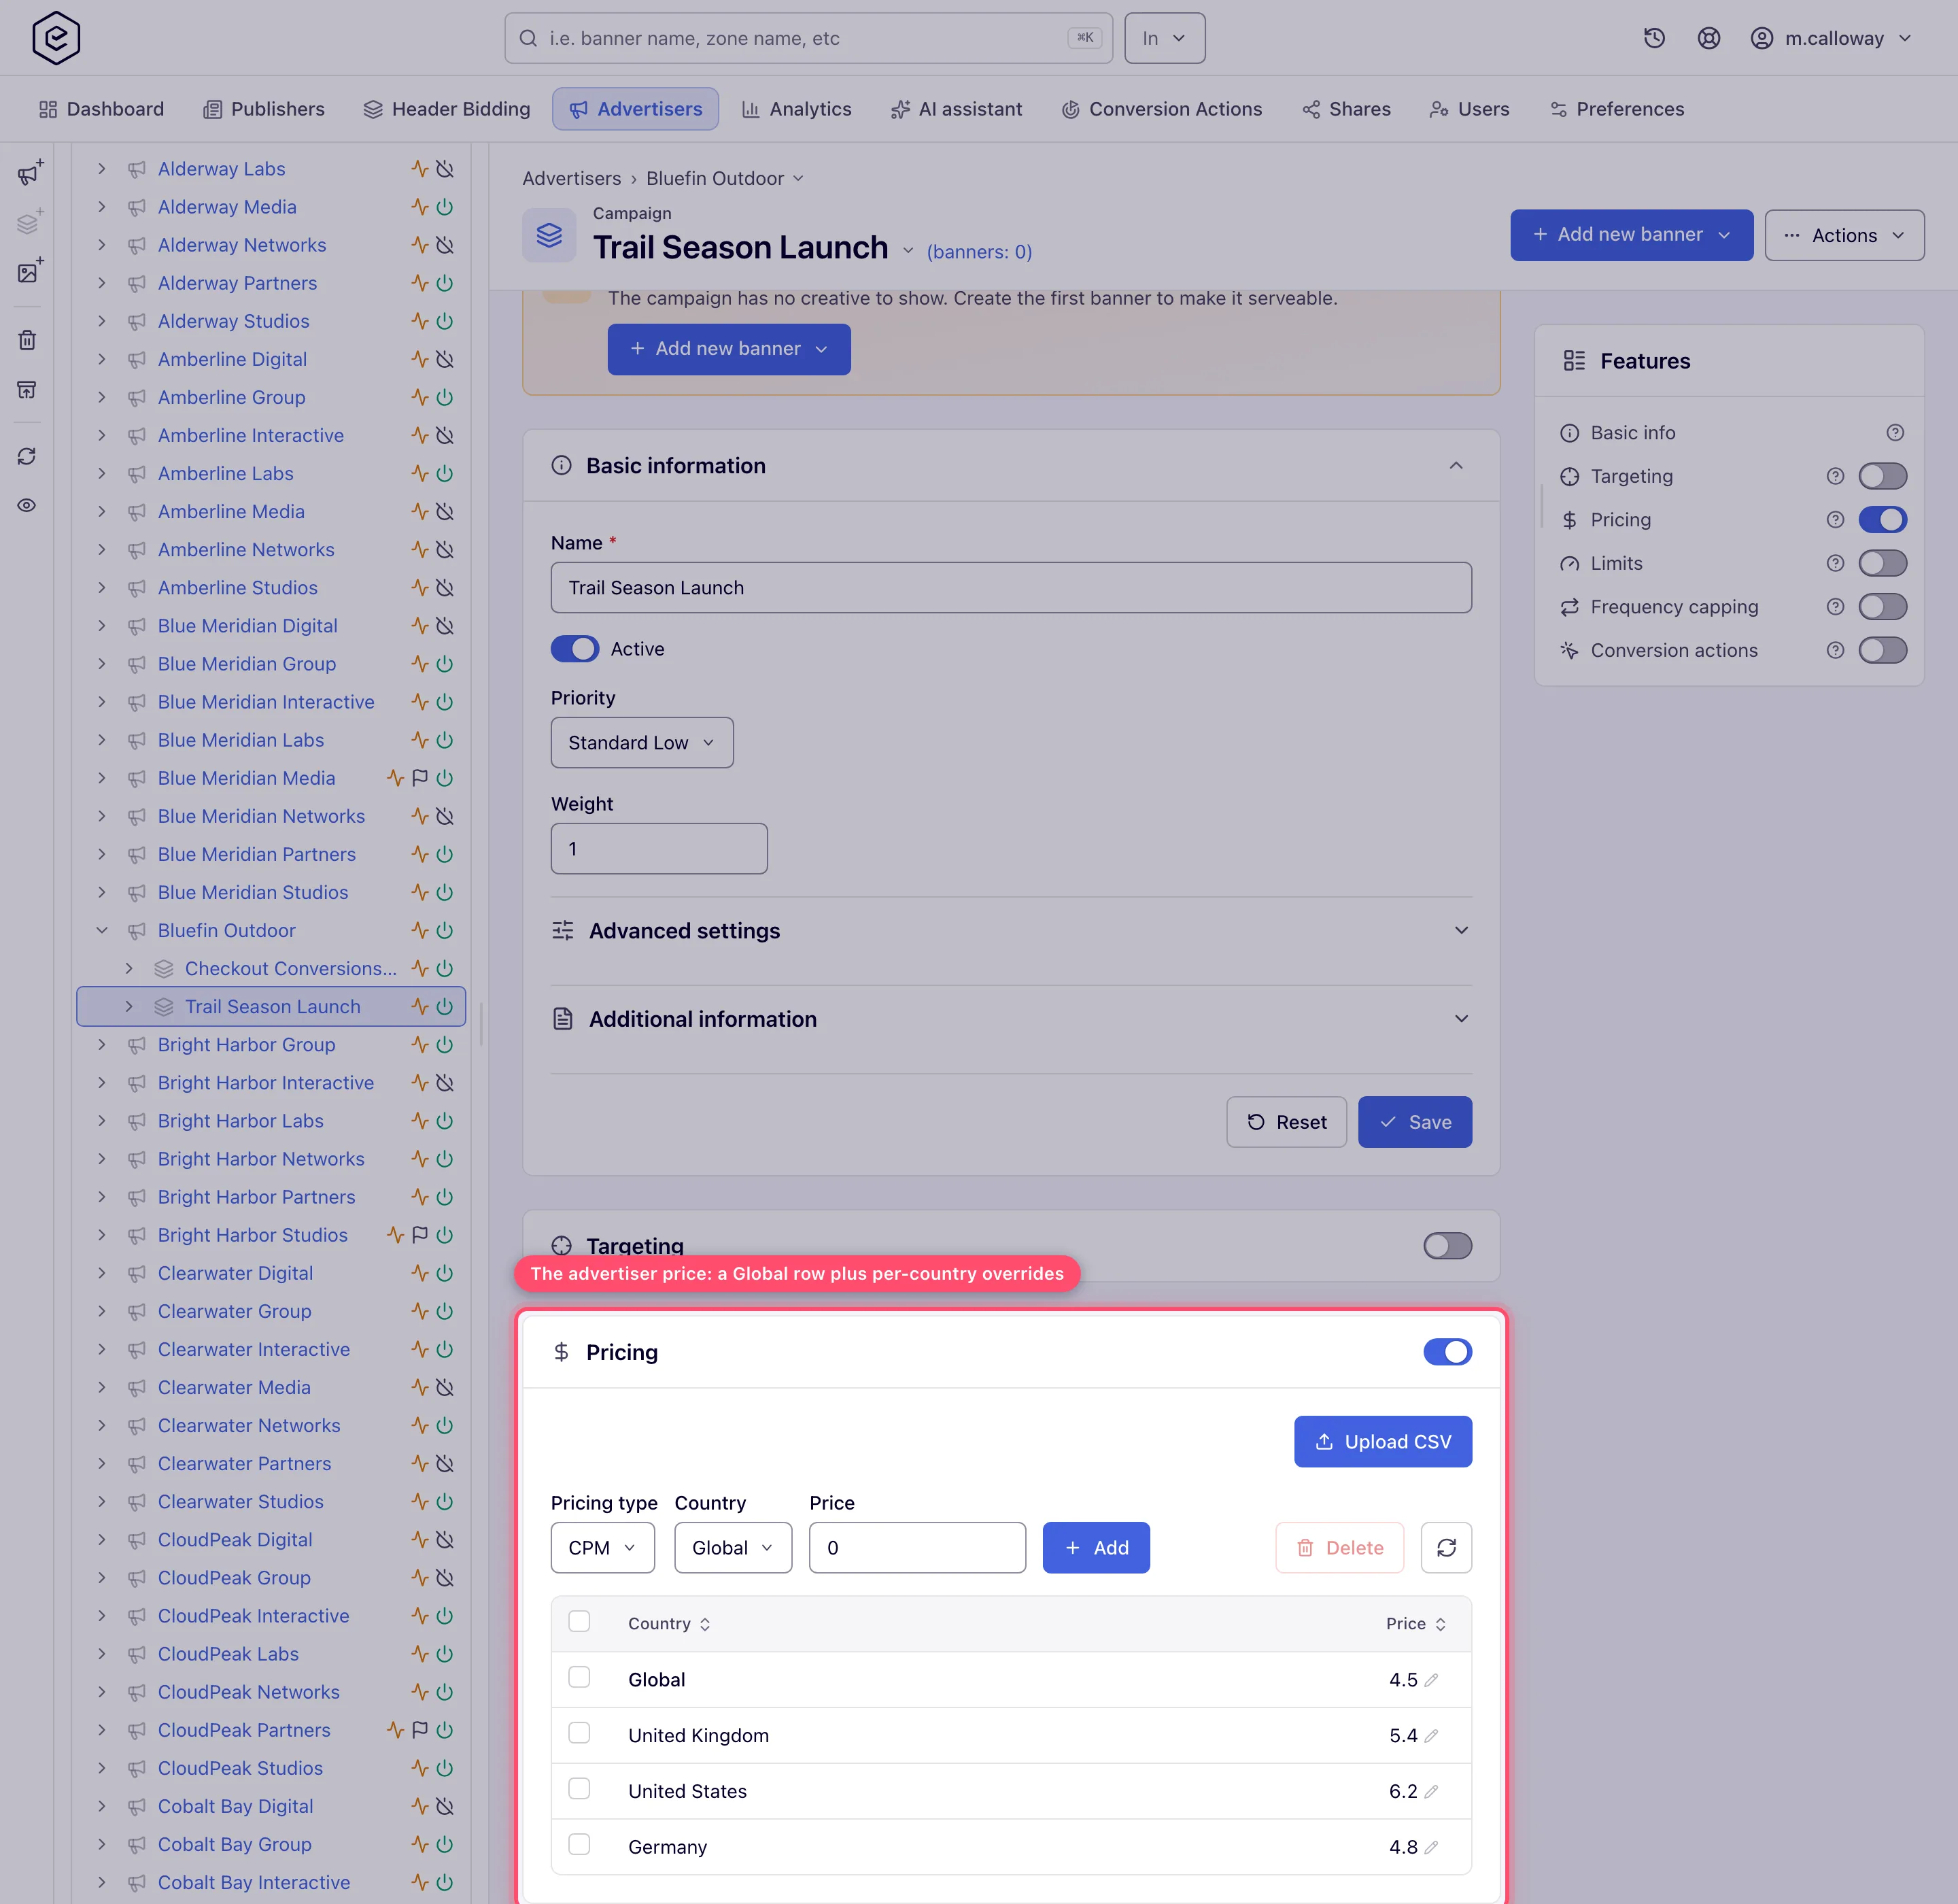
Task: Click the new advertiser megaphone sidebar icon
Action: pyautogui.click(x=29, y=173)
